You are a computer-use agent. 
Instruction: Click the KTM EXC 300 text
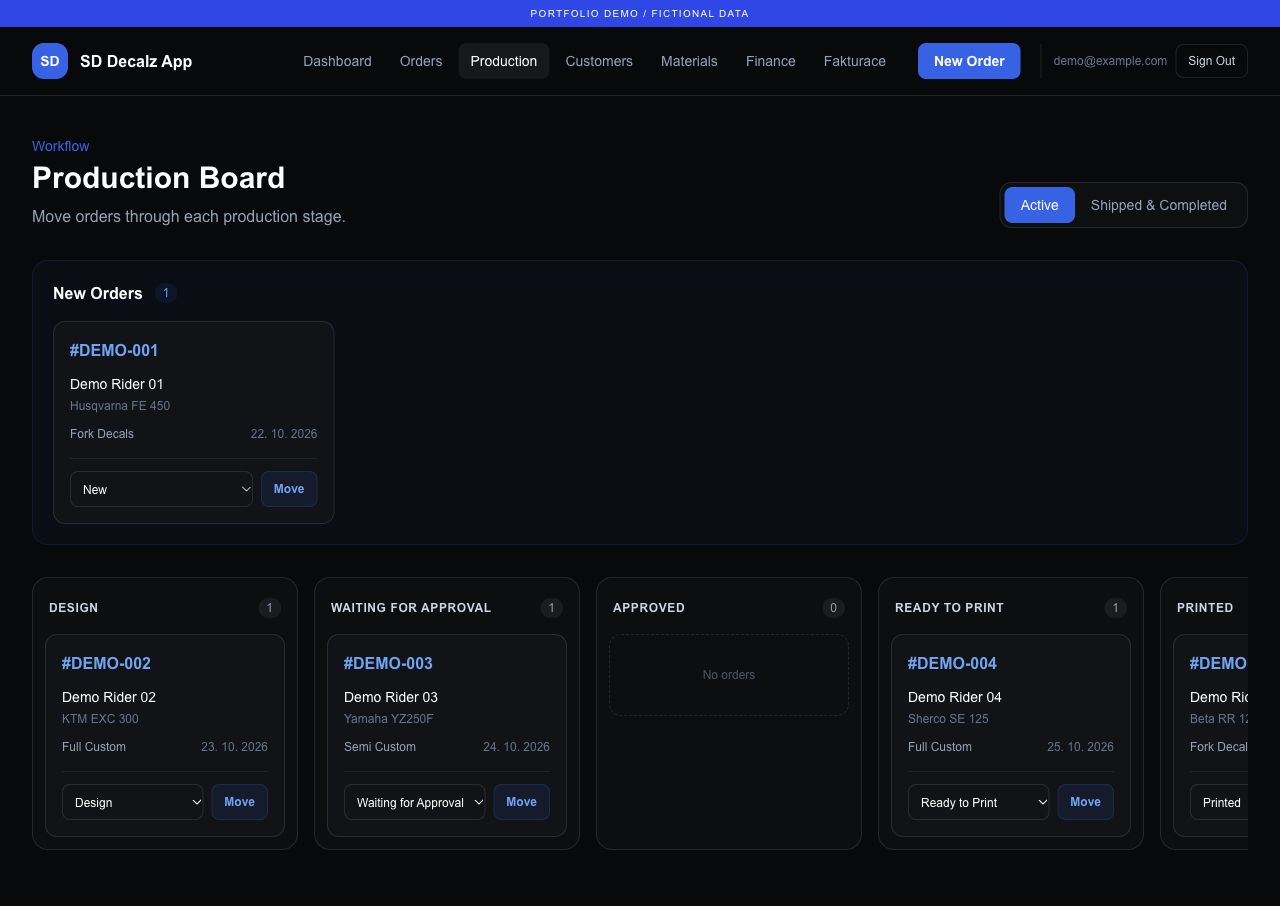pyautogui.click(x=100, y=719)
